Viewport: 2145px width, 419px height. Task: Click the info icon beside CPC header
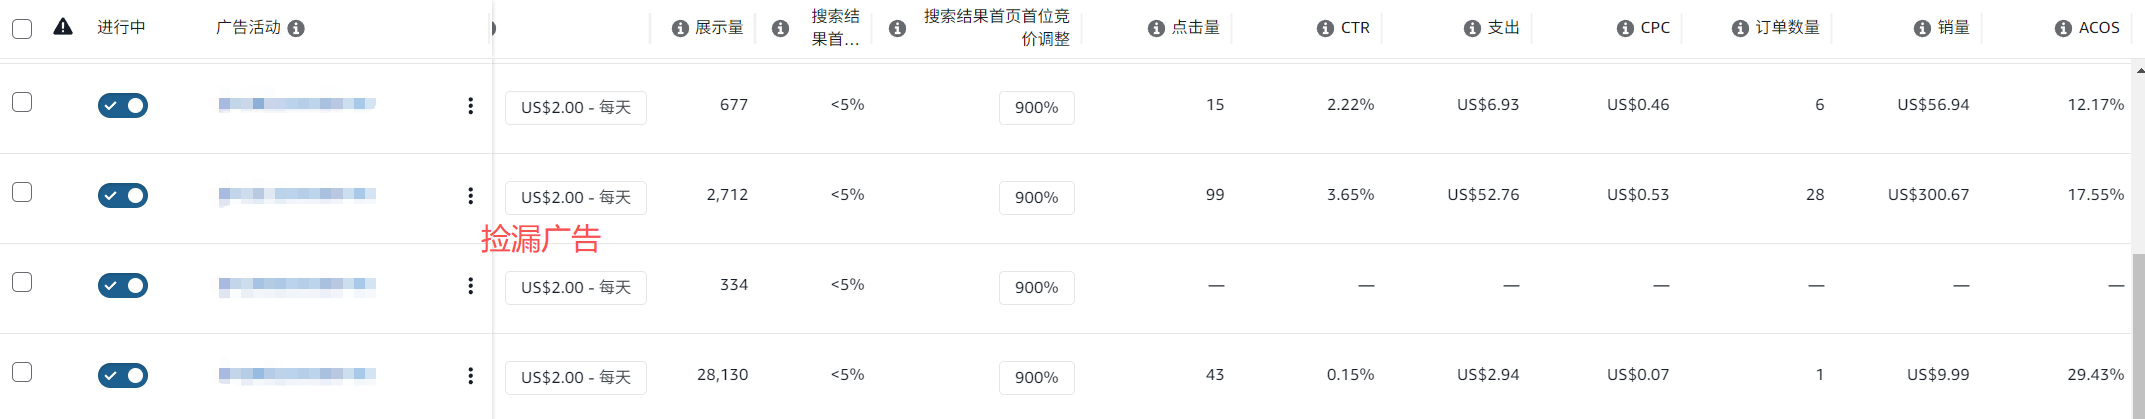point(1625,29)
